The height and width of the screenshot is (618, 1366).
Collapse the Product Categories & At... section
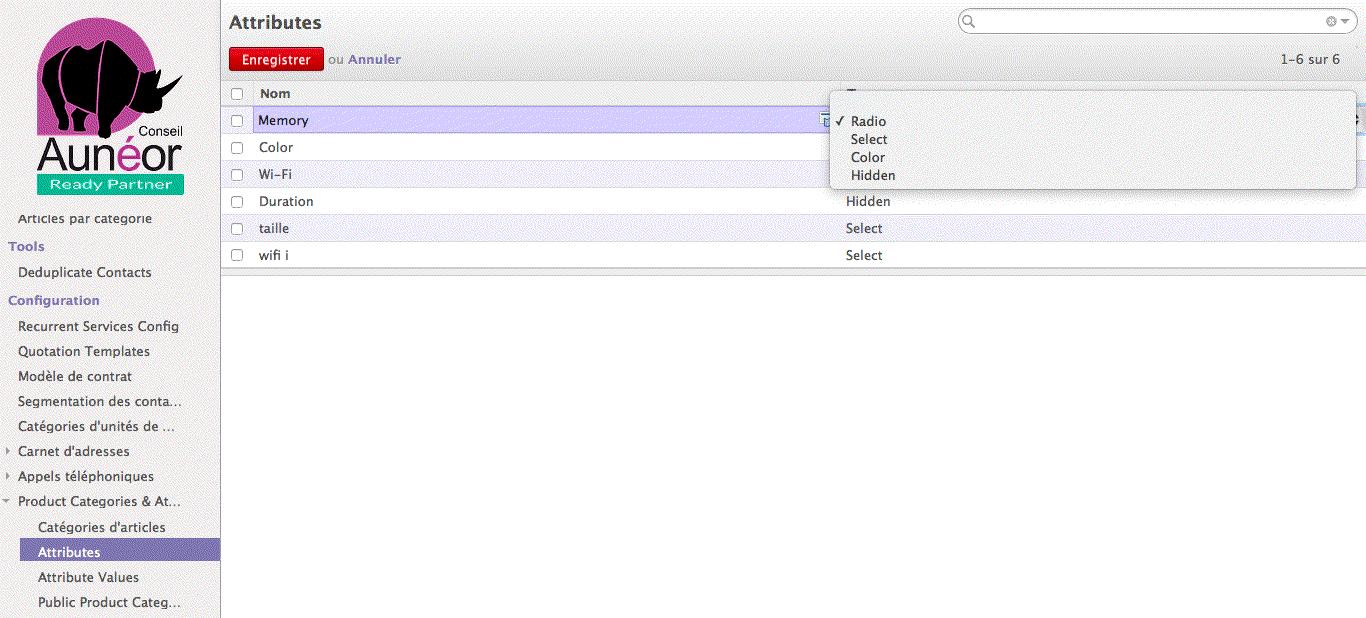point(6,501)
